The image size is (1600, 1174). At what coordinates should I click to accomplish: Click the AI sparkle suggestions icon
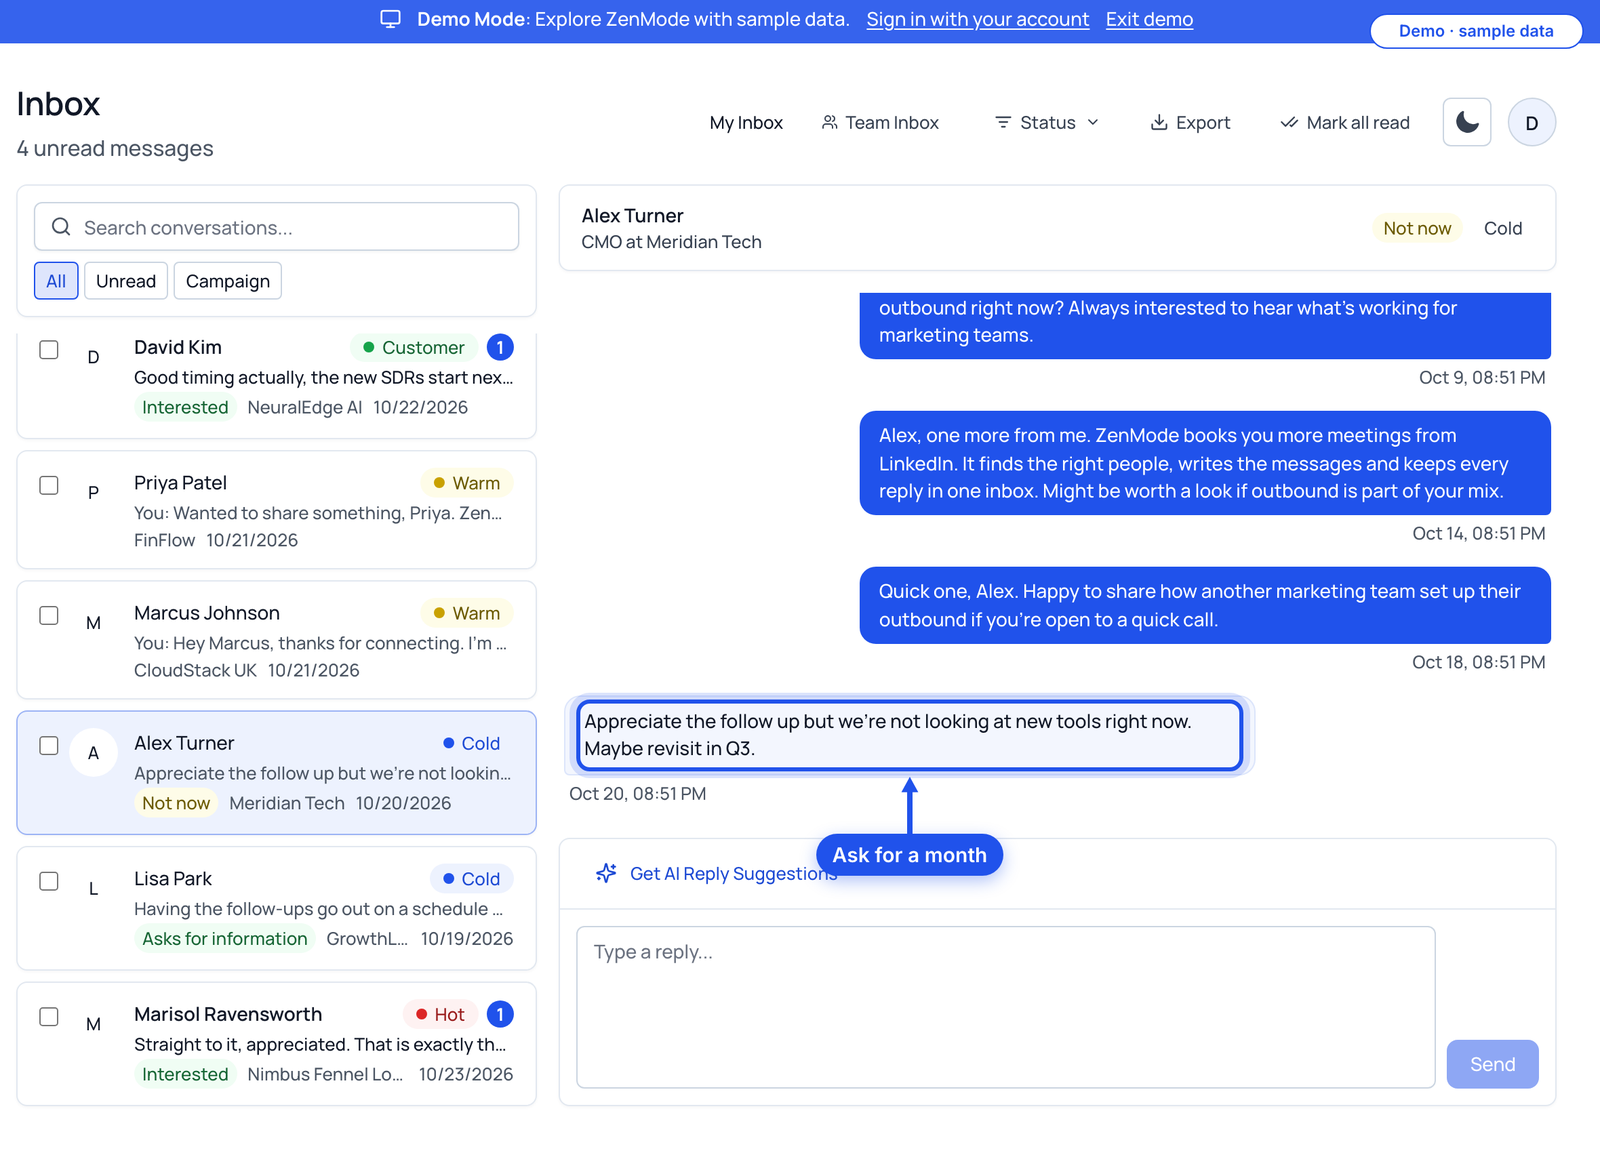pyautogui.click(x=606, y=873)
